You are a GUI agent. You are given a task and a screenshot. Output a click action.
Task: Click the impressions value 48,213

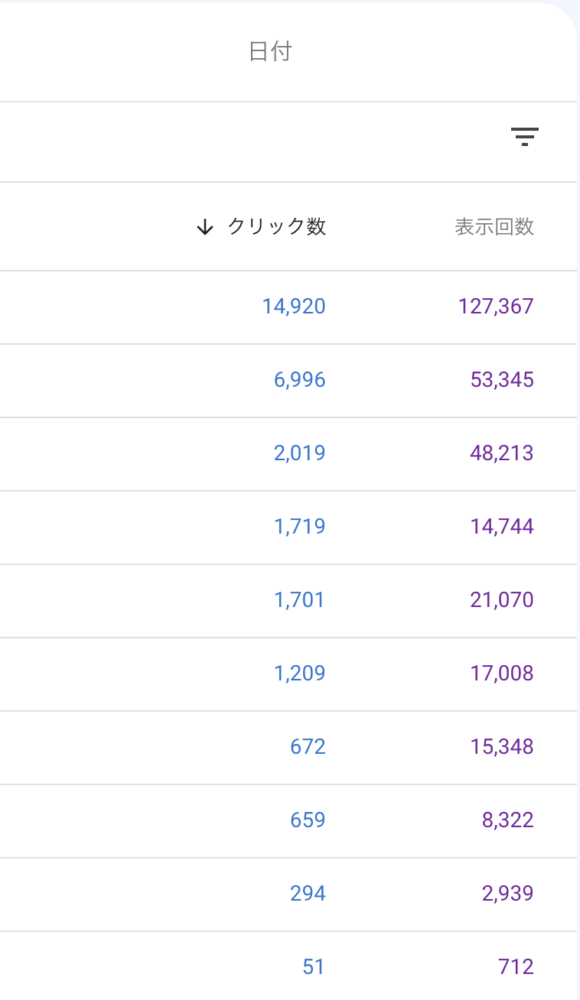click(502, 453)
